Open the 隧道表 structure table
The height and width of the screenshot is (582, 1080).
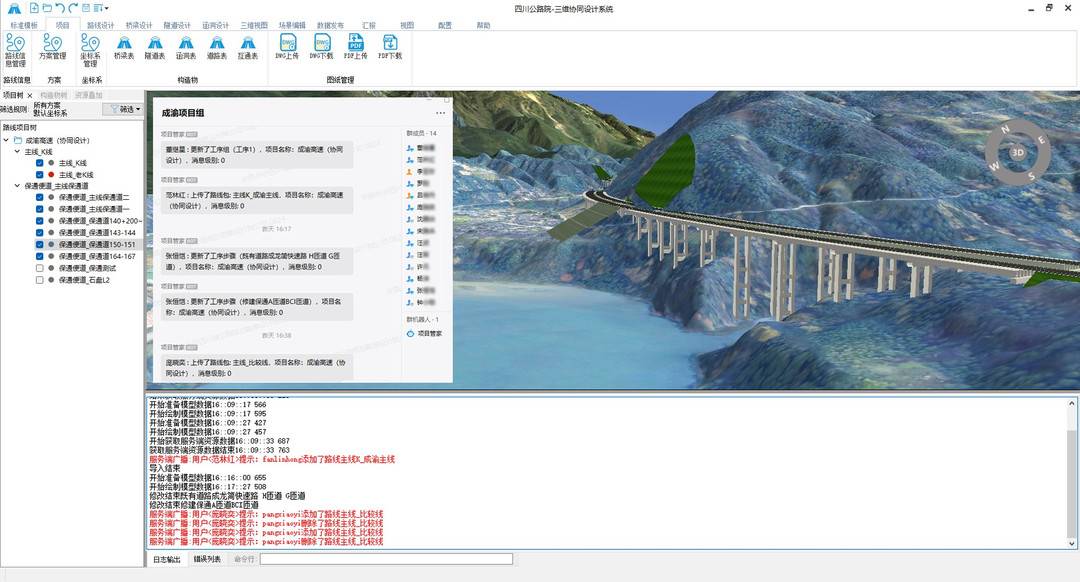155,48
